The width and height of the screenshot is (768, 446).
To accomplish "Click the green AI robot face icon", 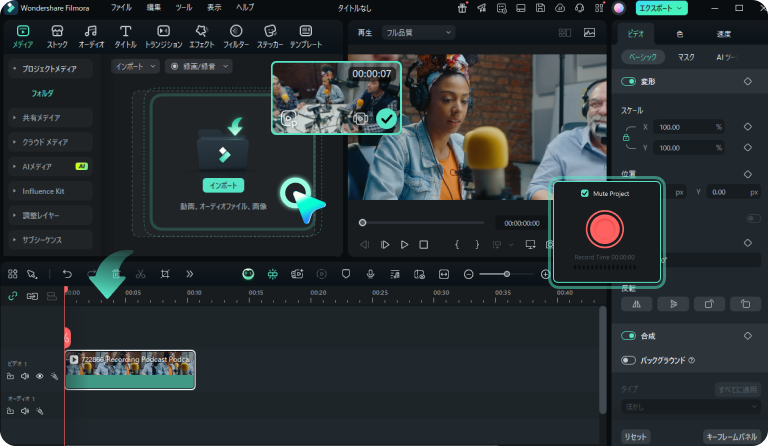I will point(248,274).
